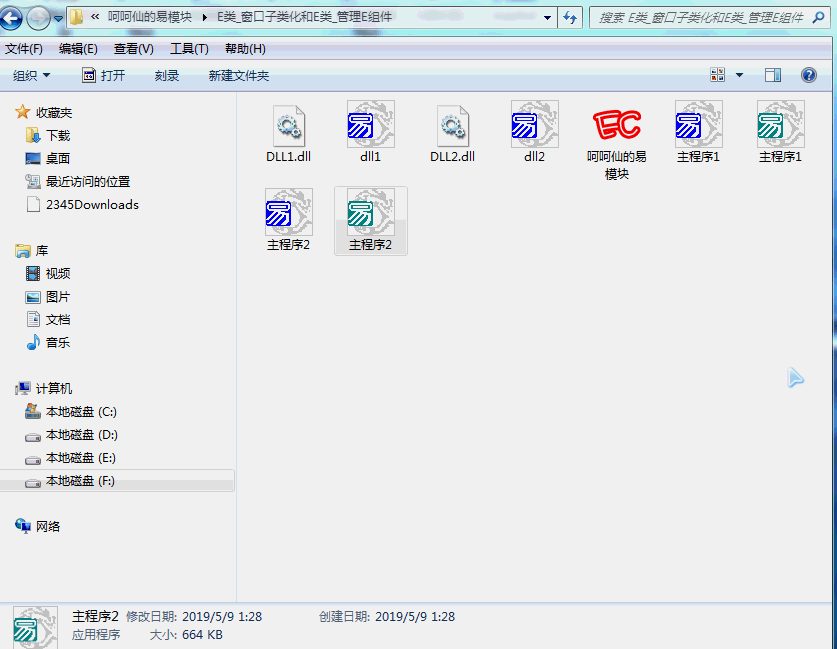Select the DLL2.dll file icon
Screen dimensions: 837x649
[x=452, y=126]
